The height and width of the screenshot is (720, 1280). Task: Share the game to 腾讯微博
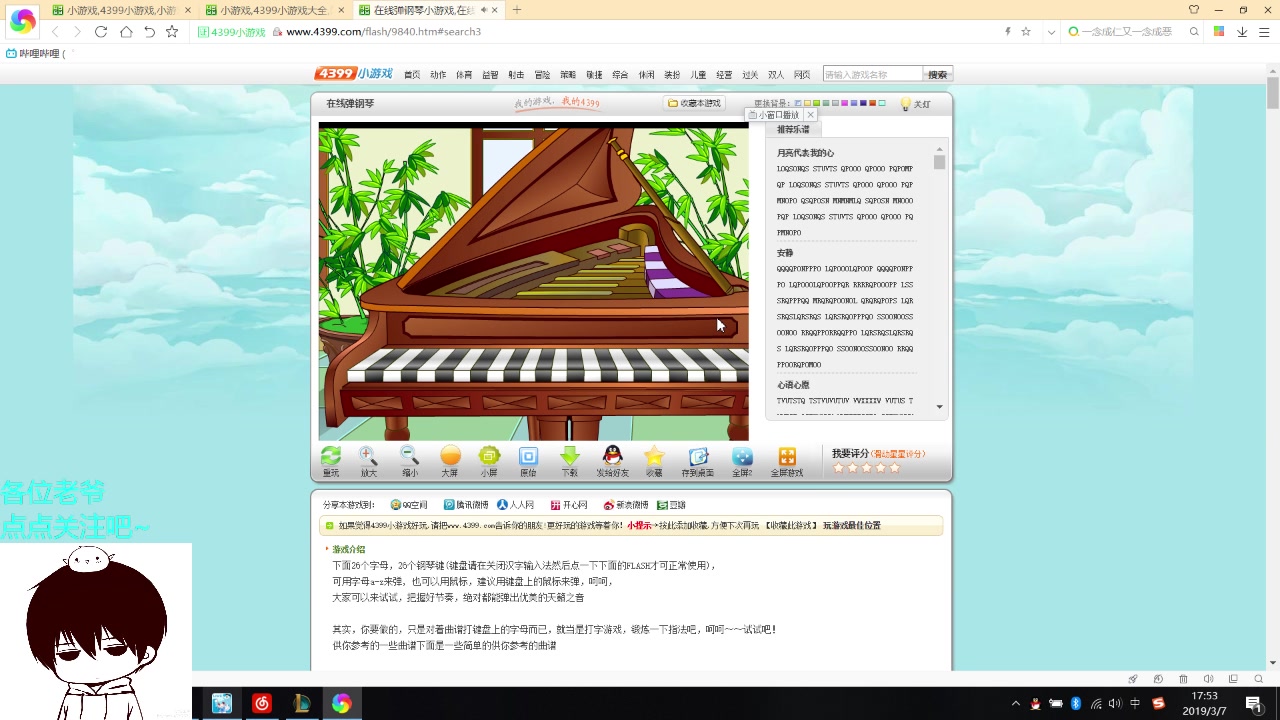(466, 505)
